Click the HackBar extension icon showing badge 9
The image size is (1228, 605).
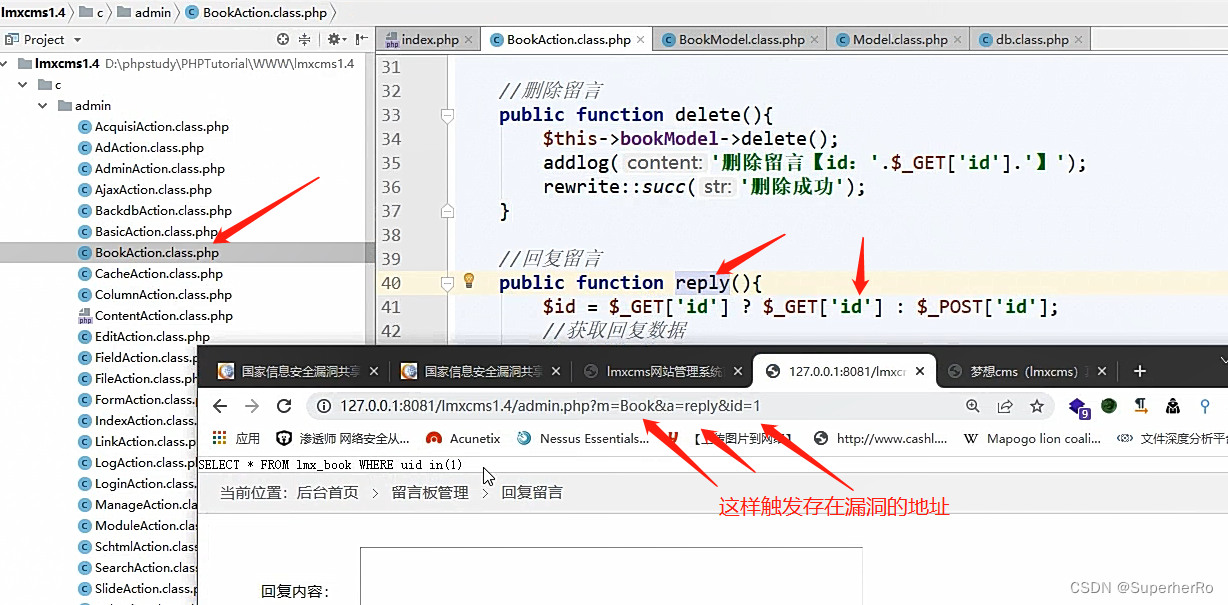point(1079,407)
